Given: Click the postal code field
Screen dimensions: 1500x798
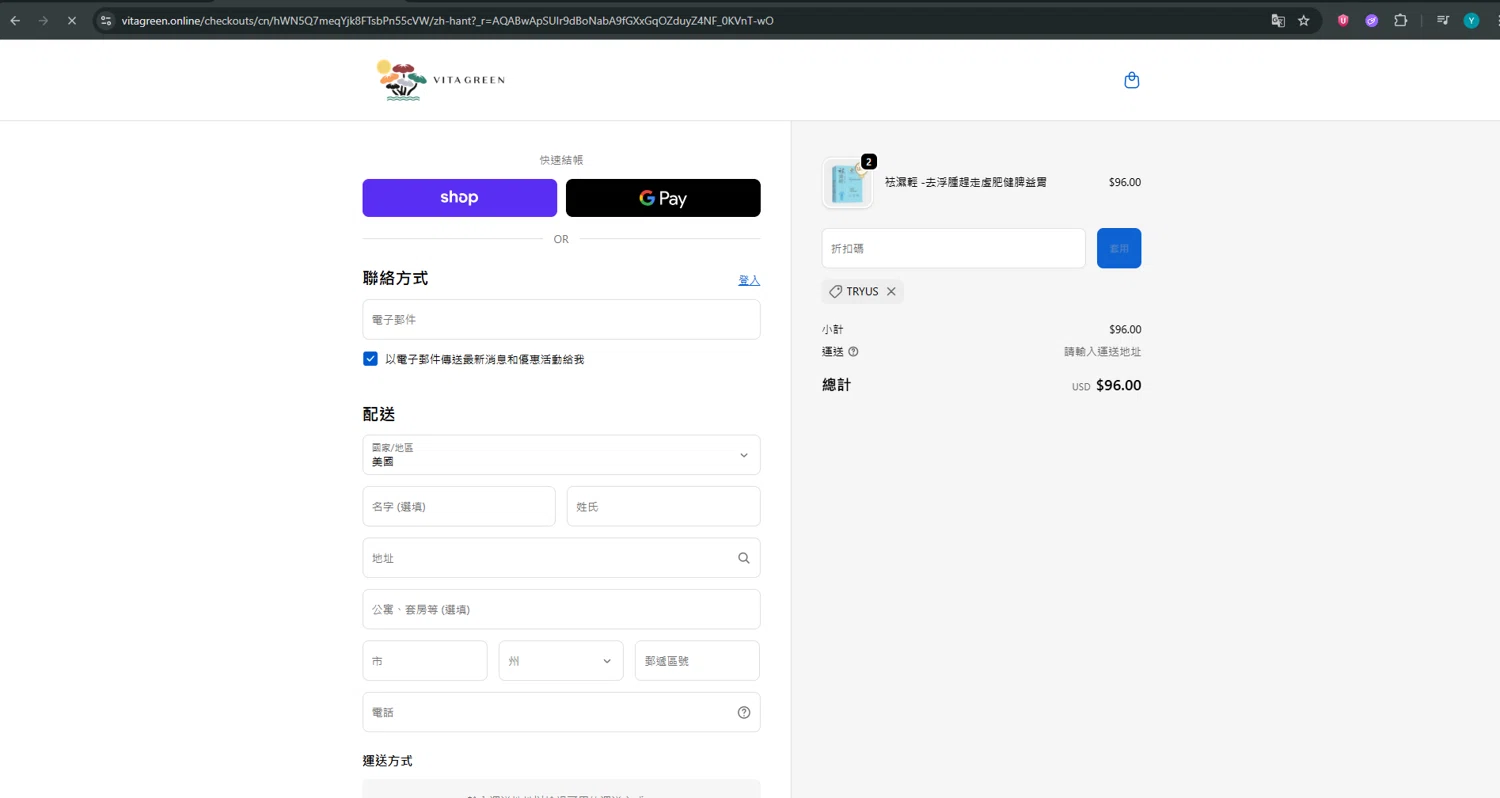Looking at the screenshot, I should coord(697,661).
